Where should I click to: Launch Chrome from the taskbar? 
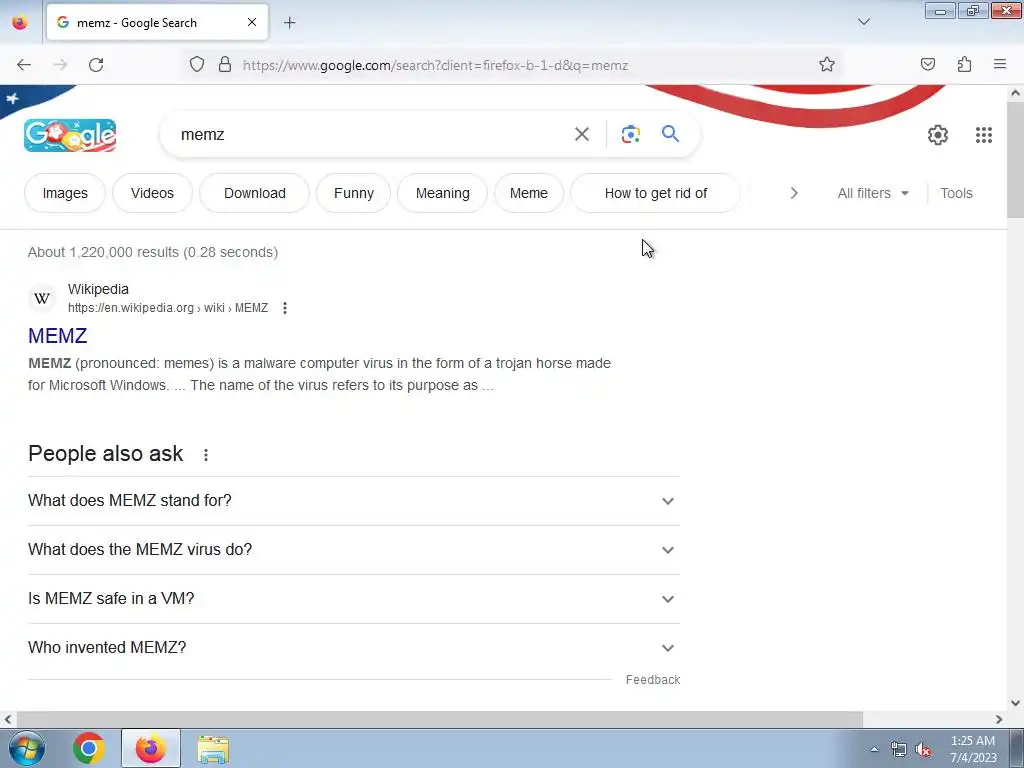[x=89, y=748]
